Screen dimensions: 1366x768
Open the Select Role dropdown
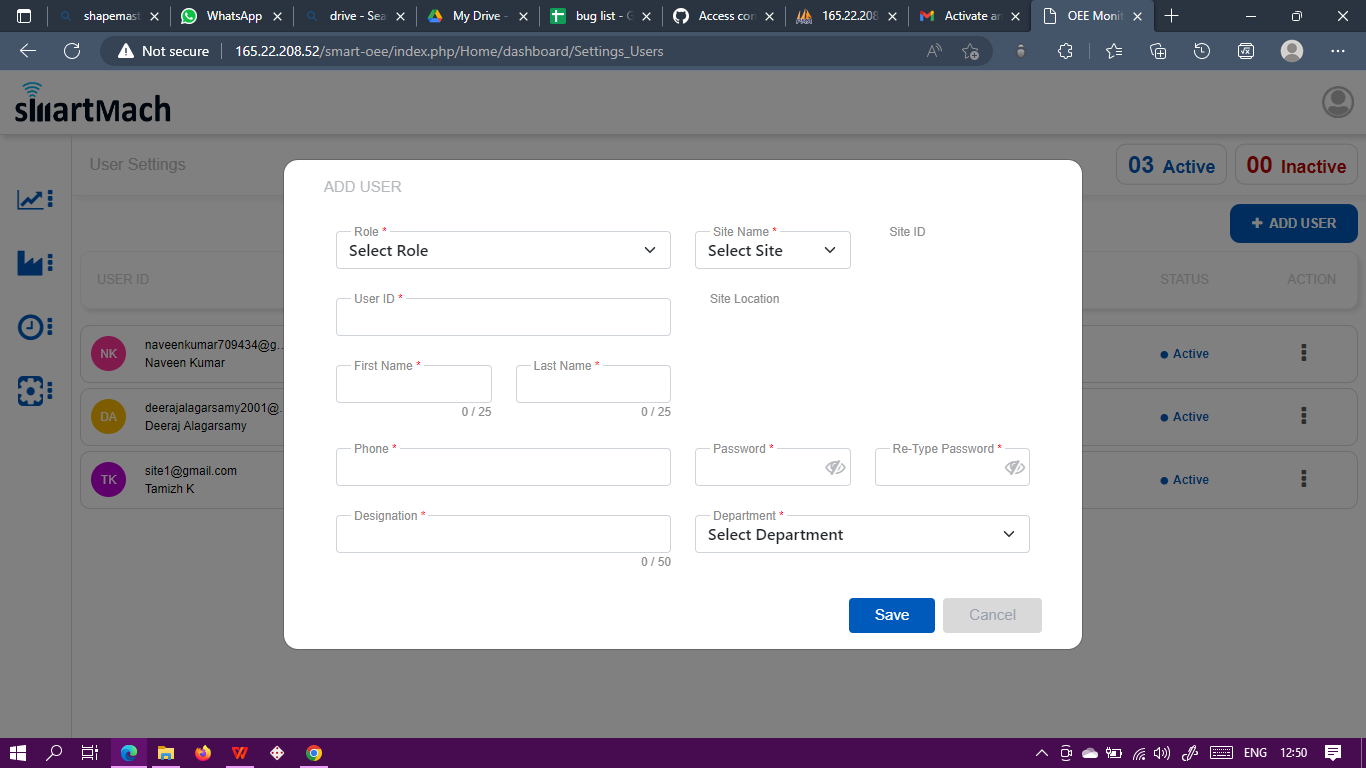[x=503, y=250]
